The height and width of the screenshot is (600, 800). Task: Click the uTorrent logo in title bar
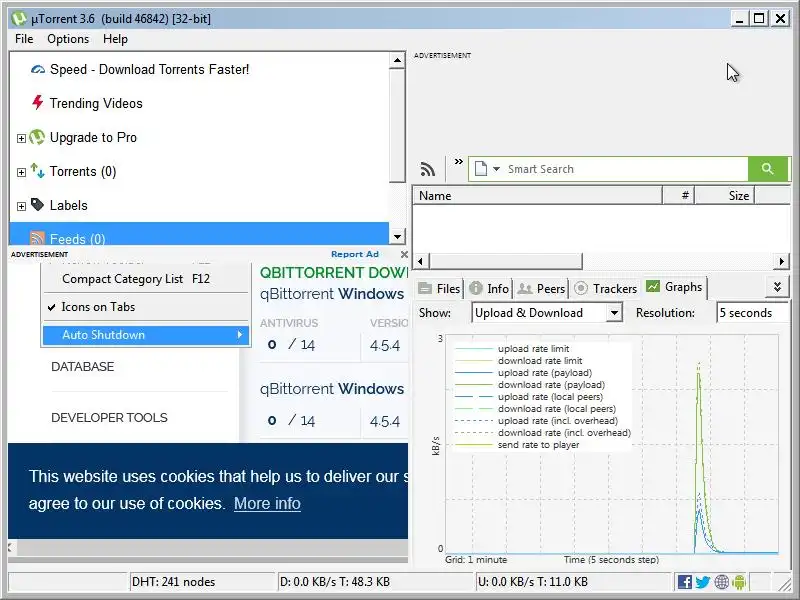pyautogui.click(x=19, y=19)
